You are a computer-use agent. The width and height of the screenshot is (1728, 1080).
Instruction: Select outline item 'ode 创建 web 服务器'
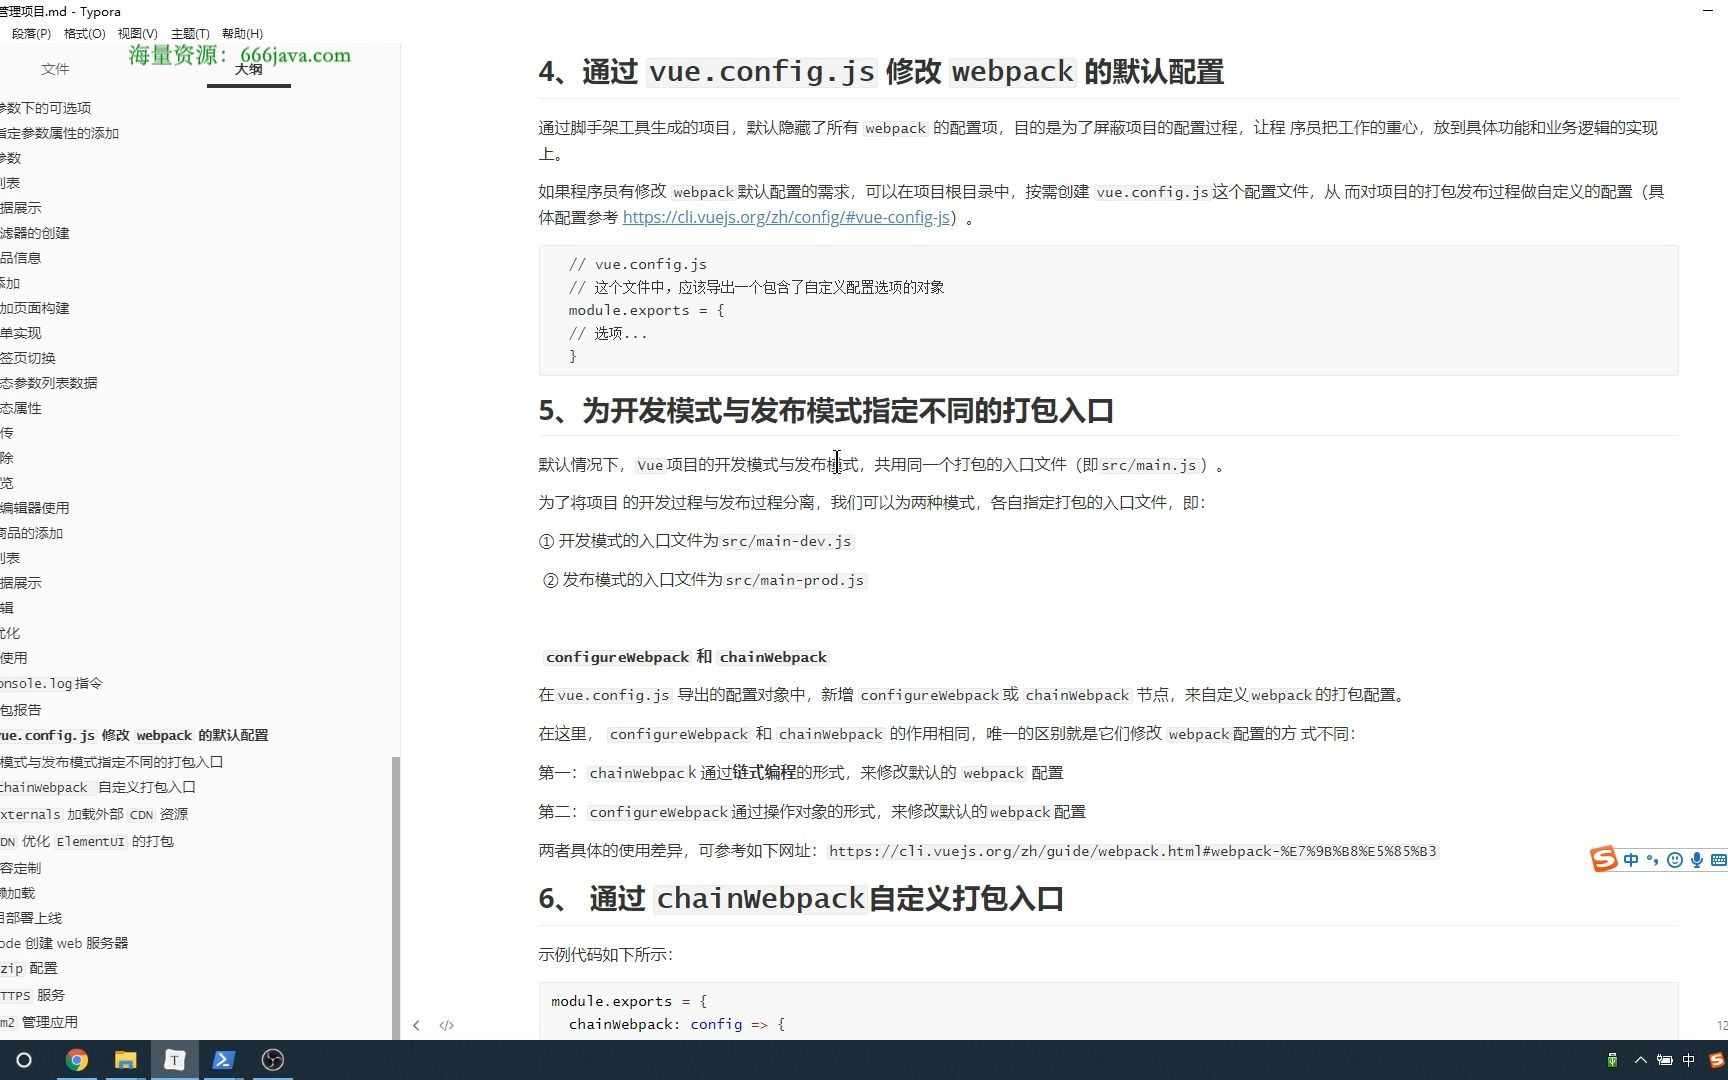point(64,943)
